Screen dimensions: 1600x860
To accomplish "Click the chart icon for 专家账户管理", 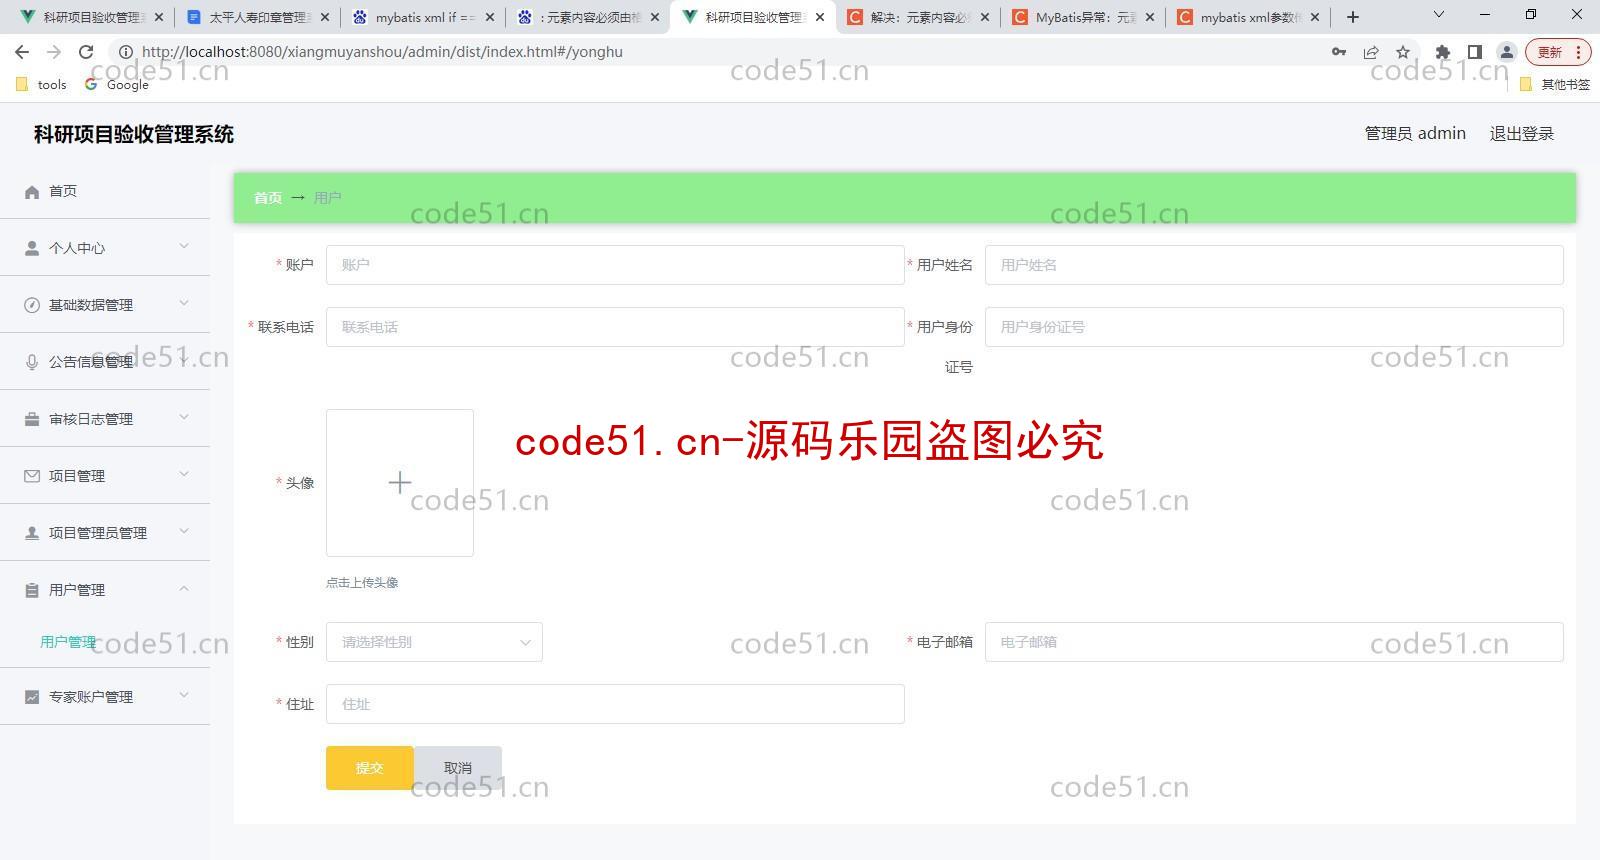I will click(x=32, y=698).
